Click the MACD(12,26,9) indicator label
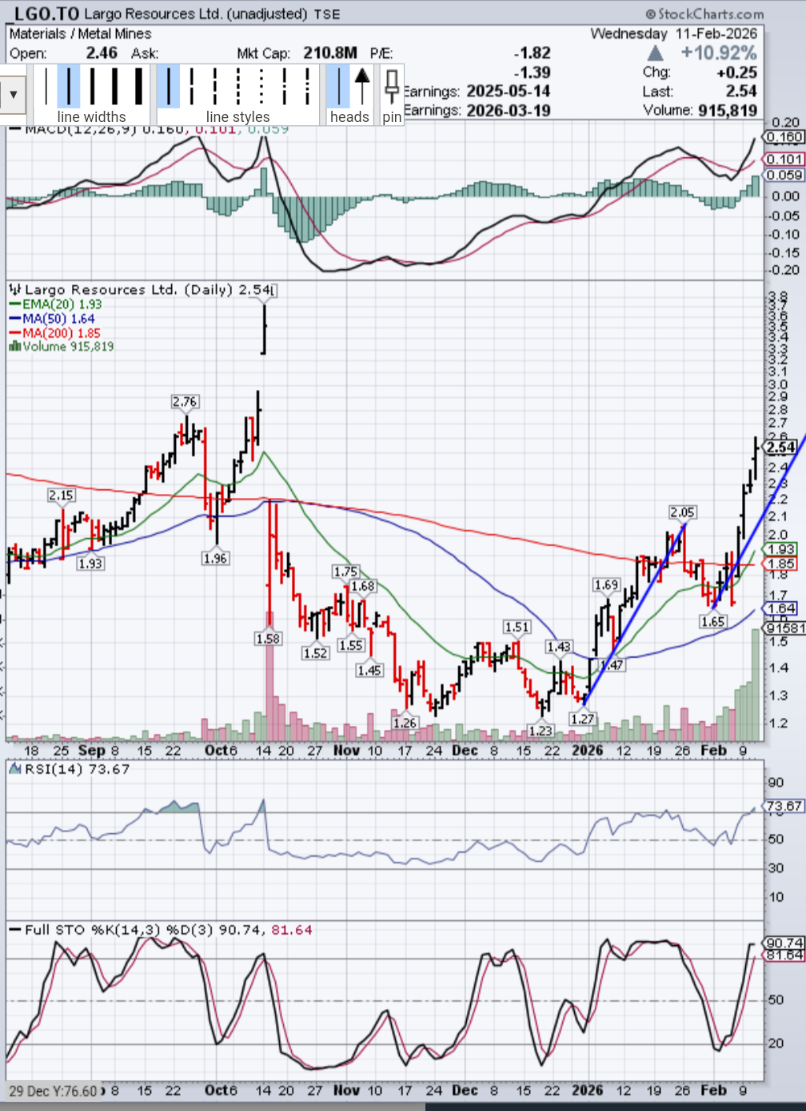The image size is (806, 1111). pos(81,129)
